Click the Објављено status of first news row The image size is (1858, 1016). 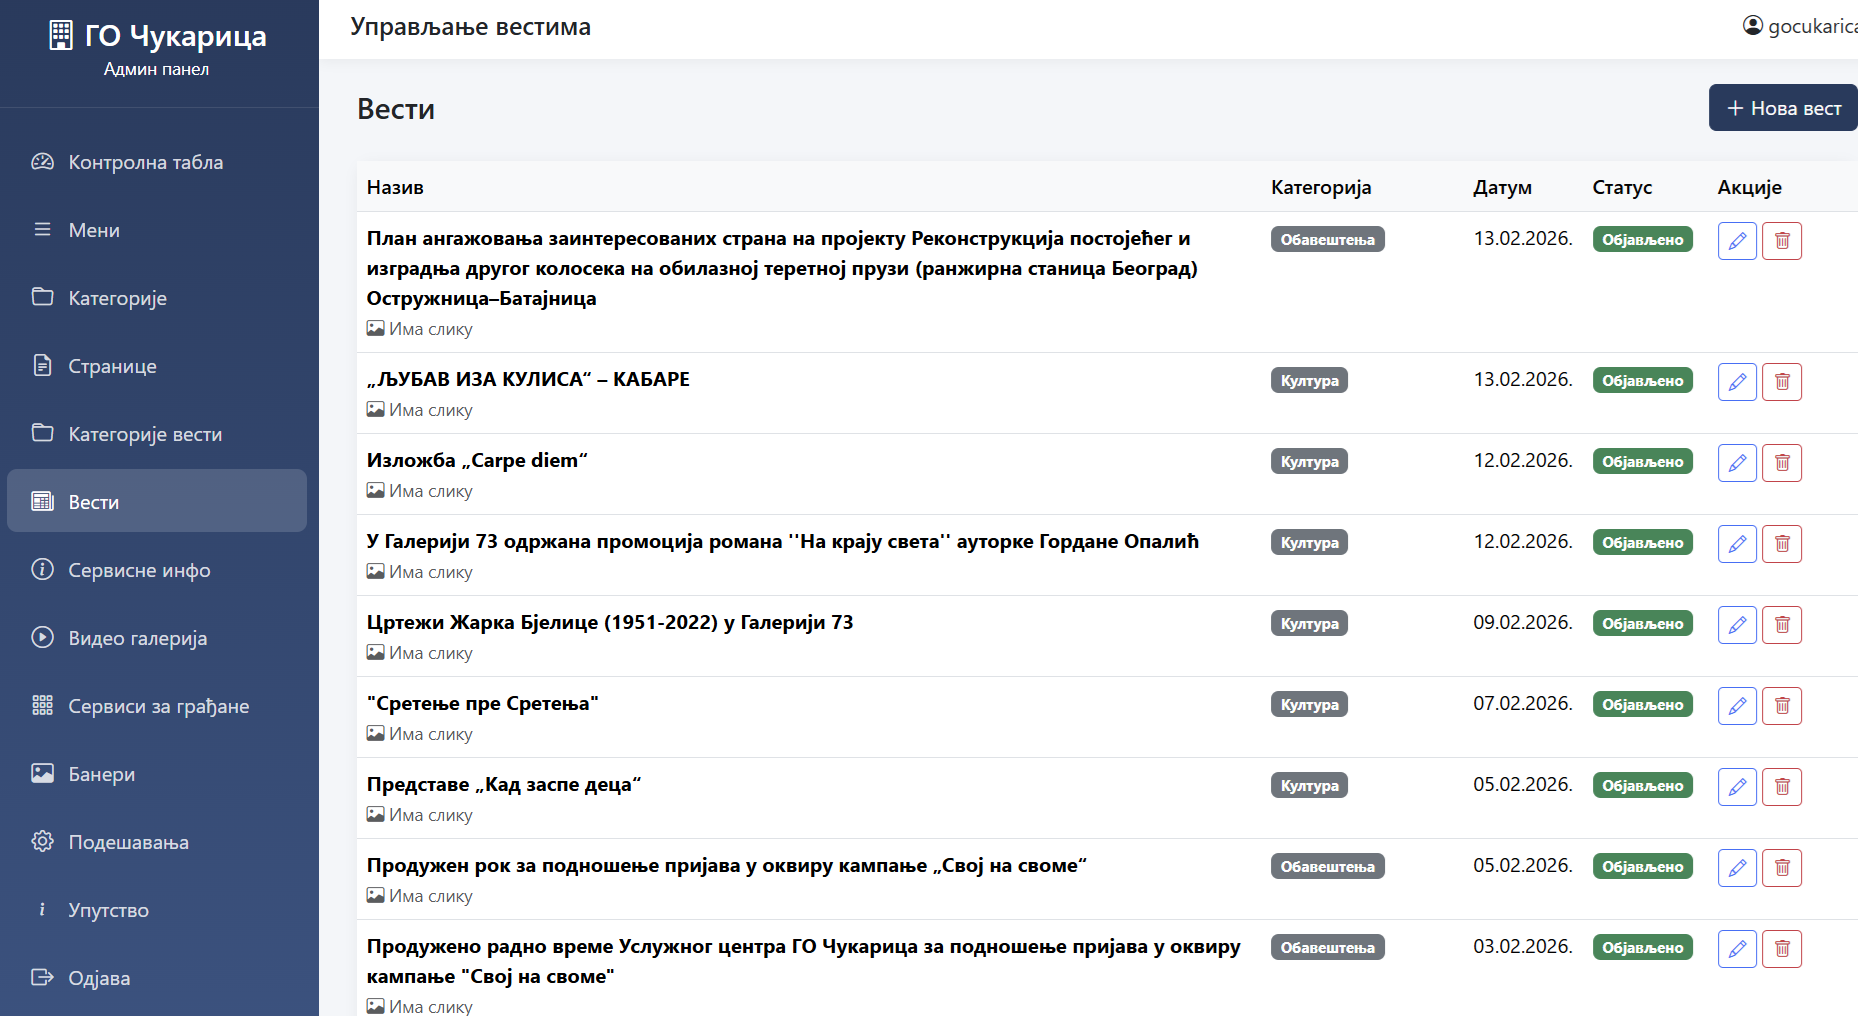[x=1642, y=240]
